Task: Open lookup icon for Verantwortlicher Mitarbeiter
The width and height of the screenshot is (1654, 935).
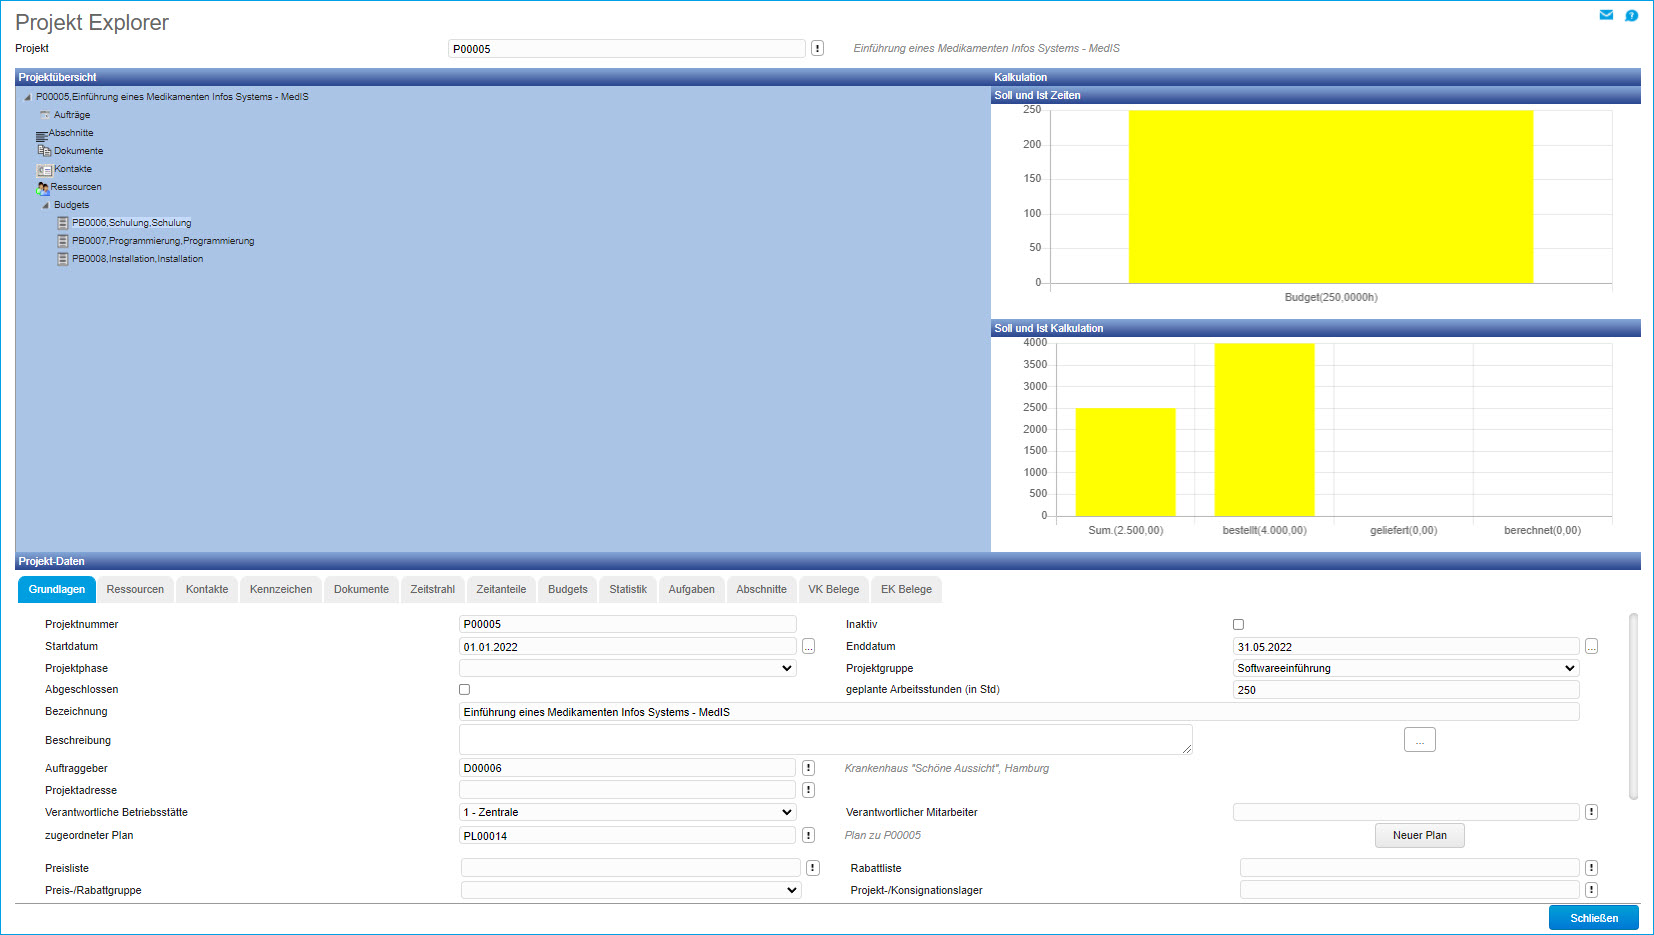Action: 1591,812
